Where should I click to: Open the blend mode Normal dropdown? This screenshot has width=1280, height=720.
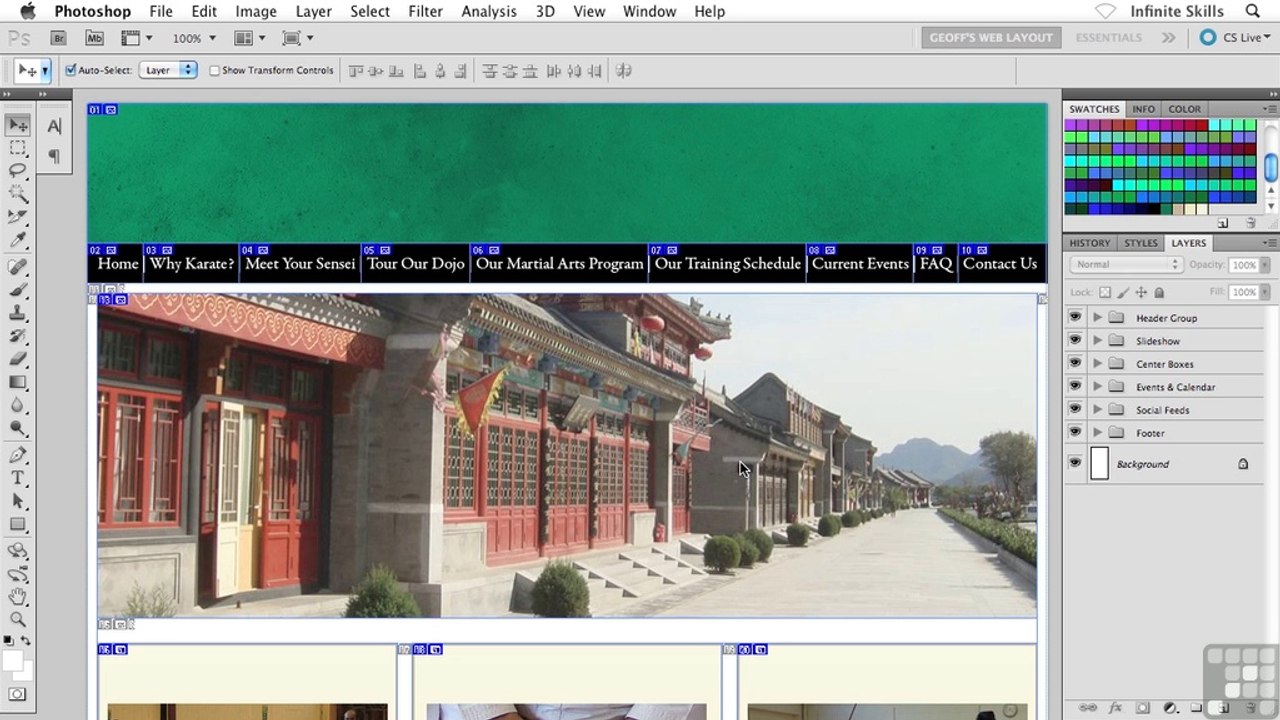(x=1126, y=265)
